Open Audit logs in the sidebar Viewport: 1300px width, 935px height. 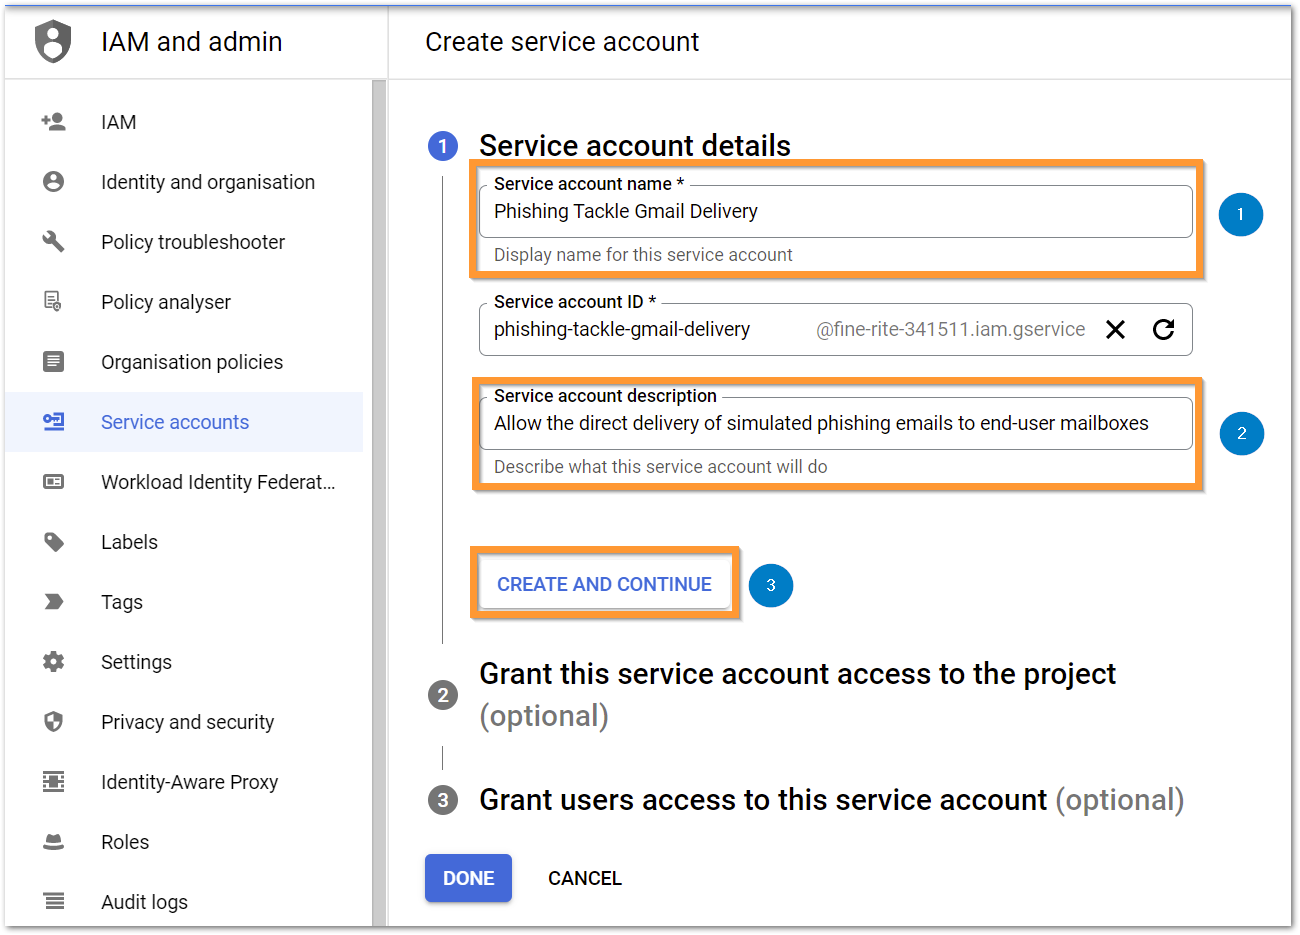pos(184,902)
